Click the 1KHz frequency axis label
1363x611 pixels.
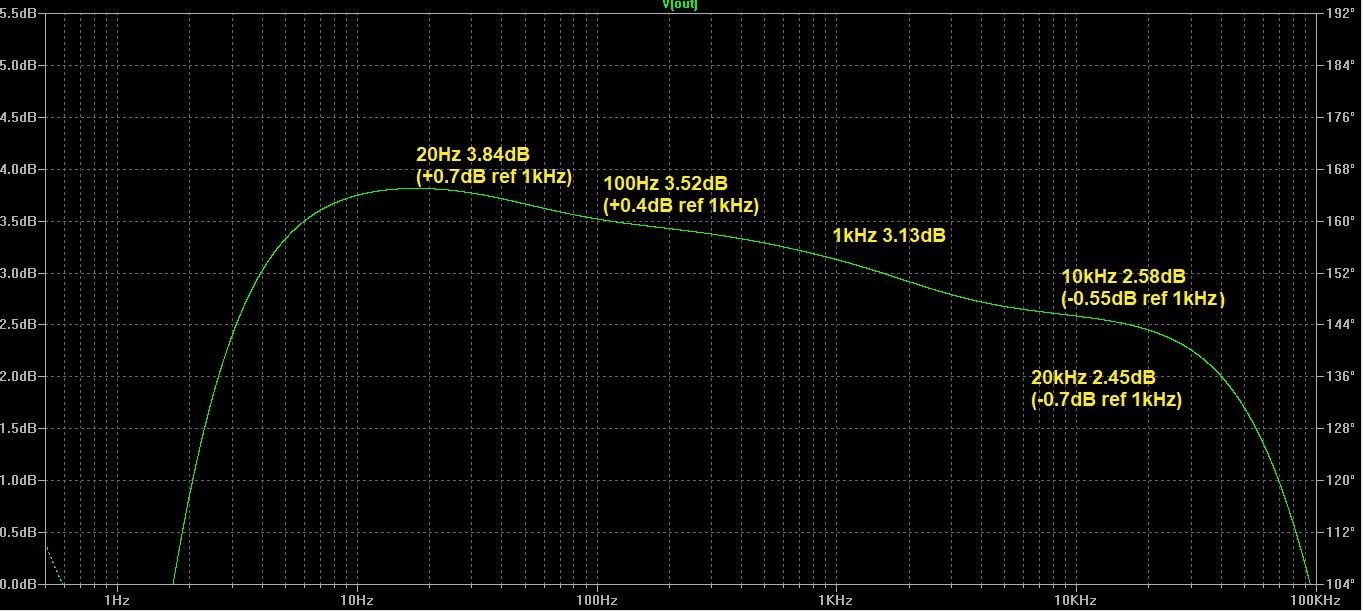835,600
